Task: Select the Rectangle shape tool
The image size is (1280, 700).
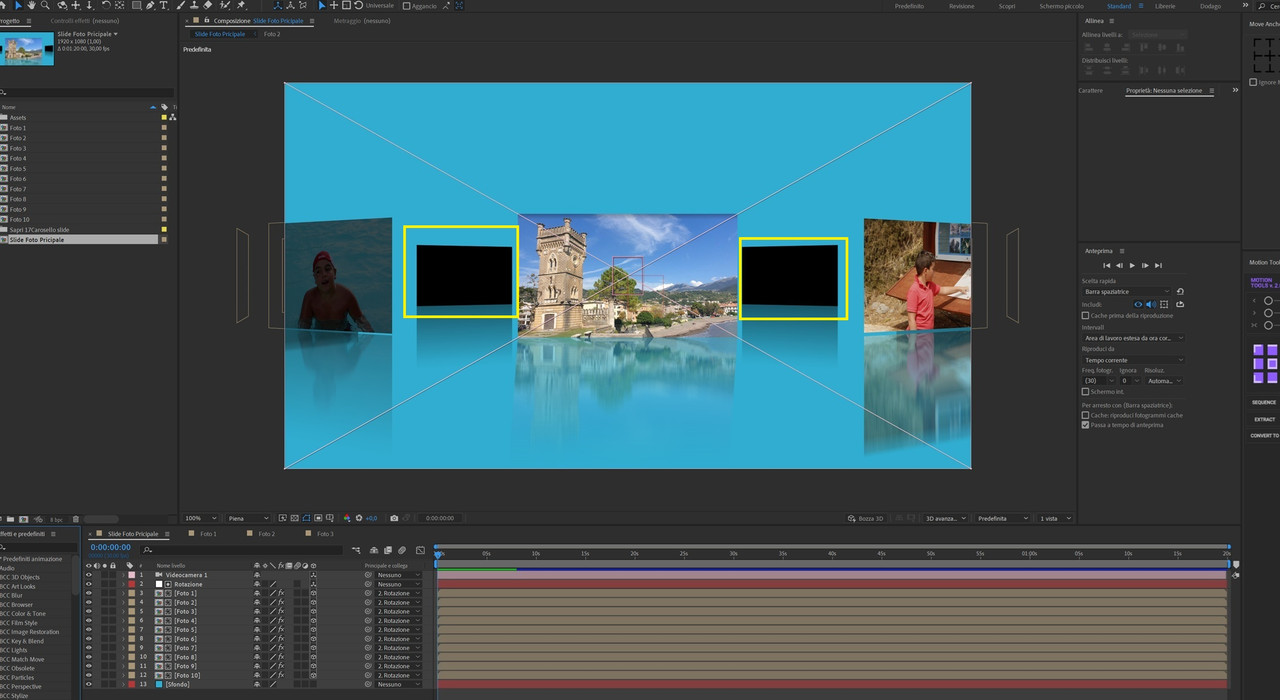Action: tap(136, 5)
